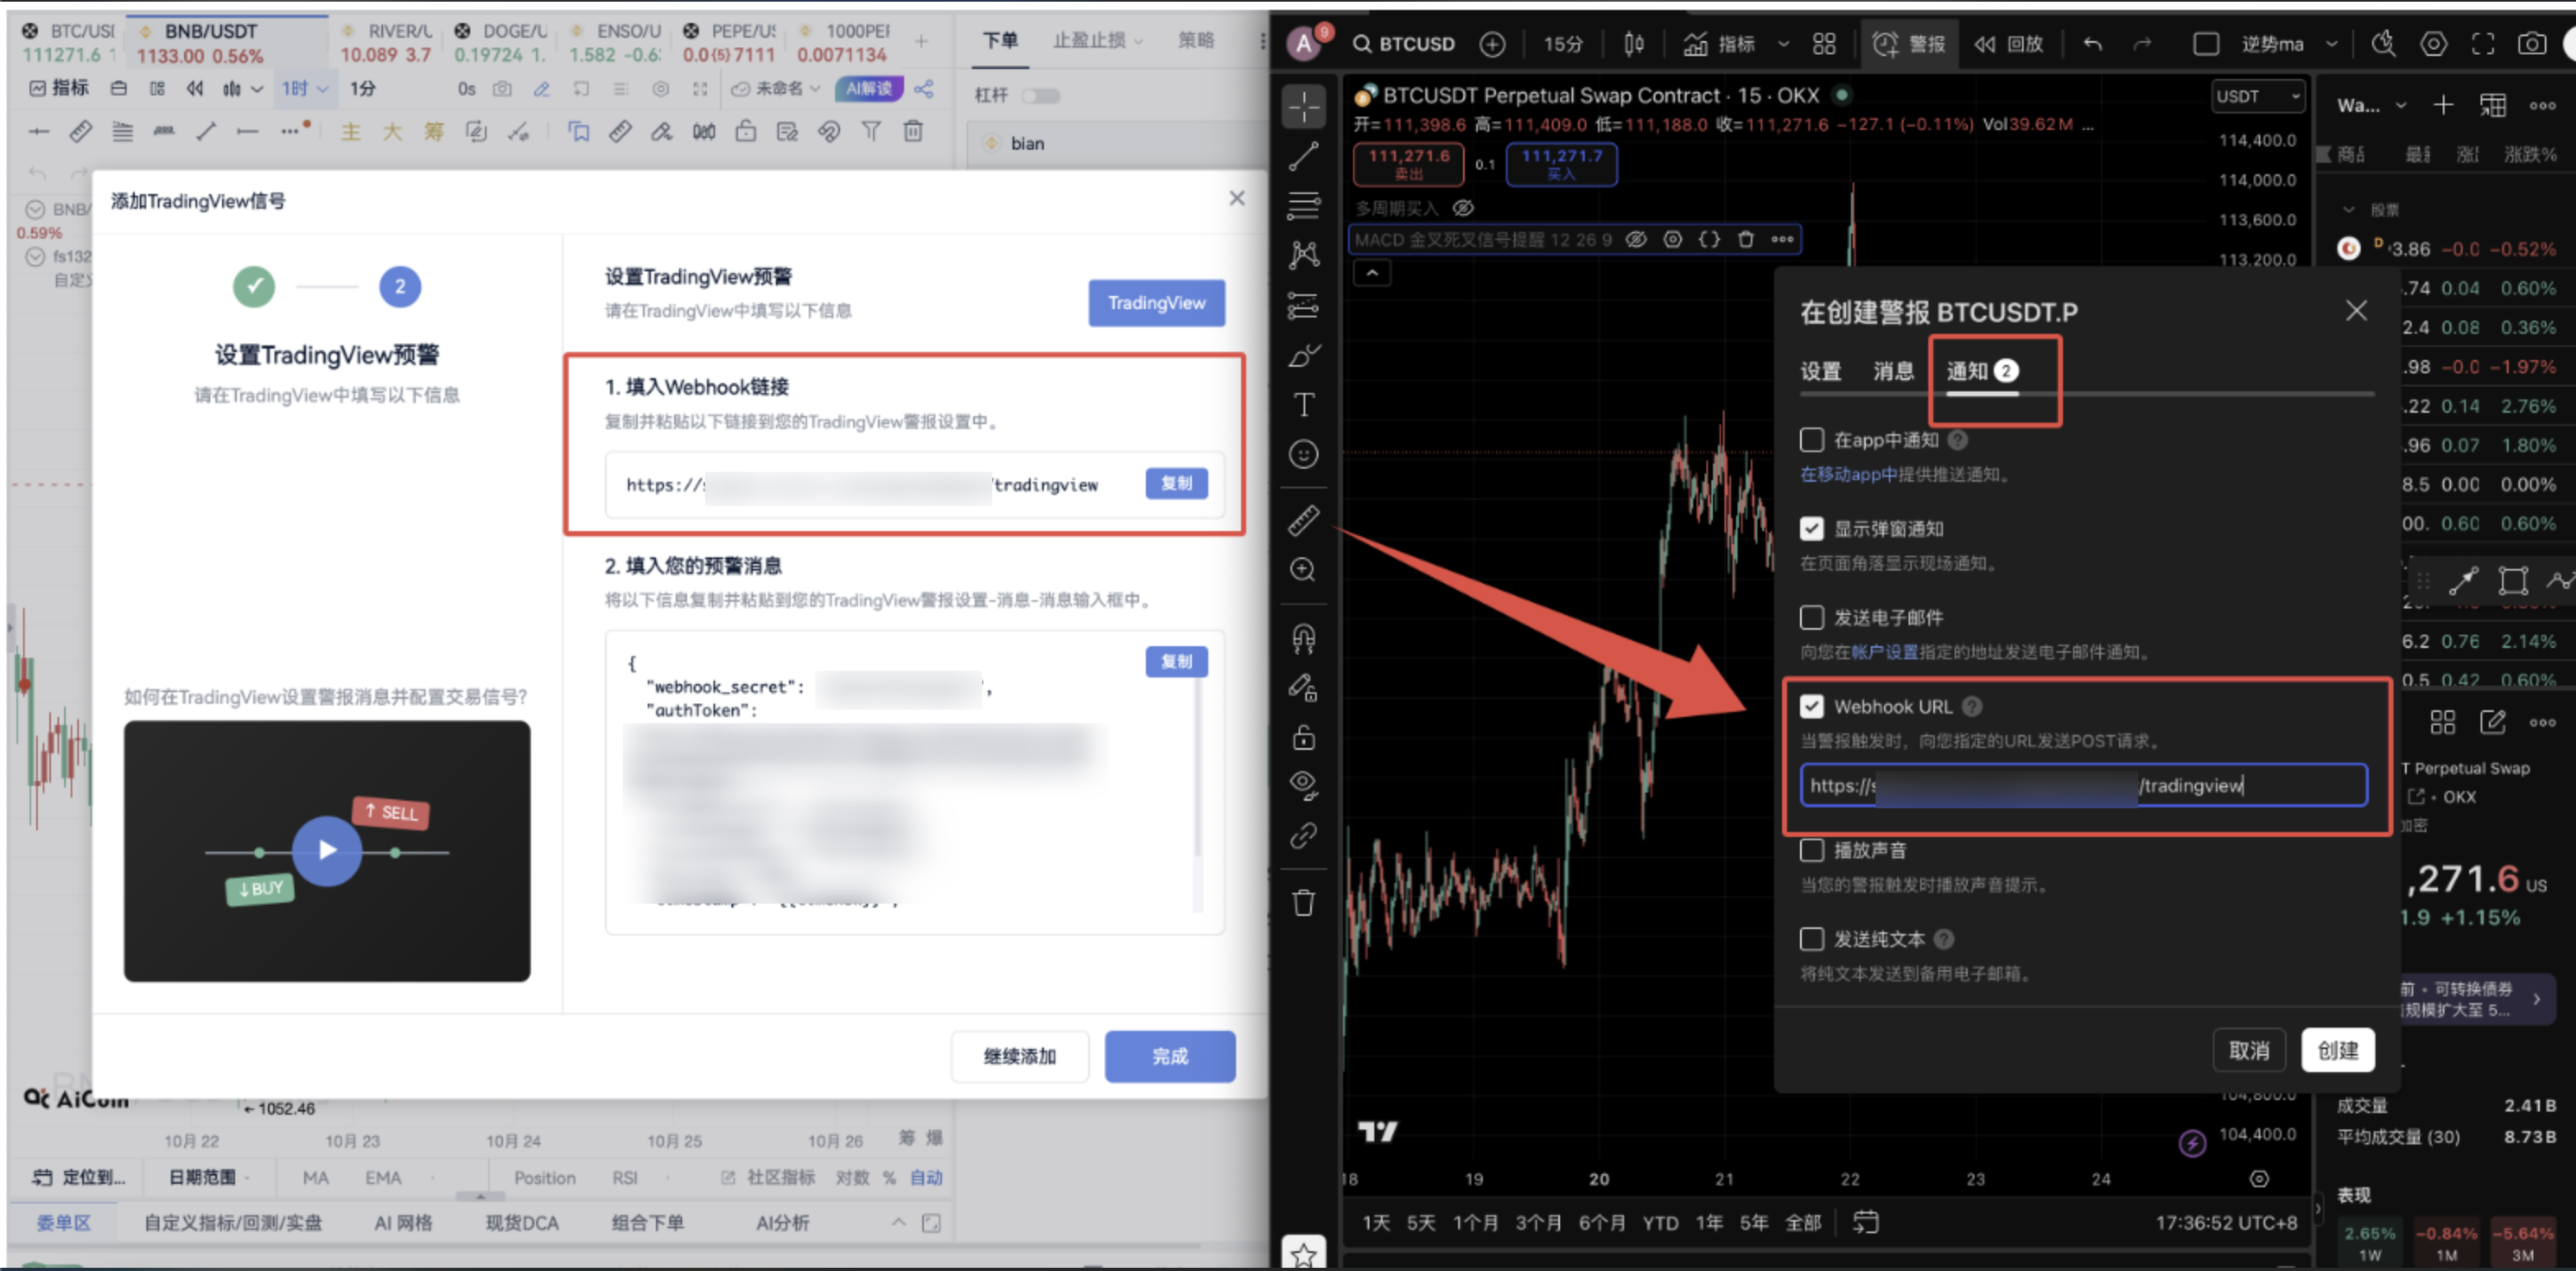Open the USDT currency dropdown

2258,96
